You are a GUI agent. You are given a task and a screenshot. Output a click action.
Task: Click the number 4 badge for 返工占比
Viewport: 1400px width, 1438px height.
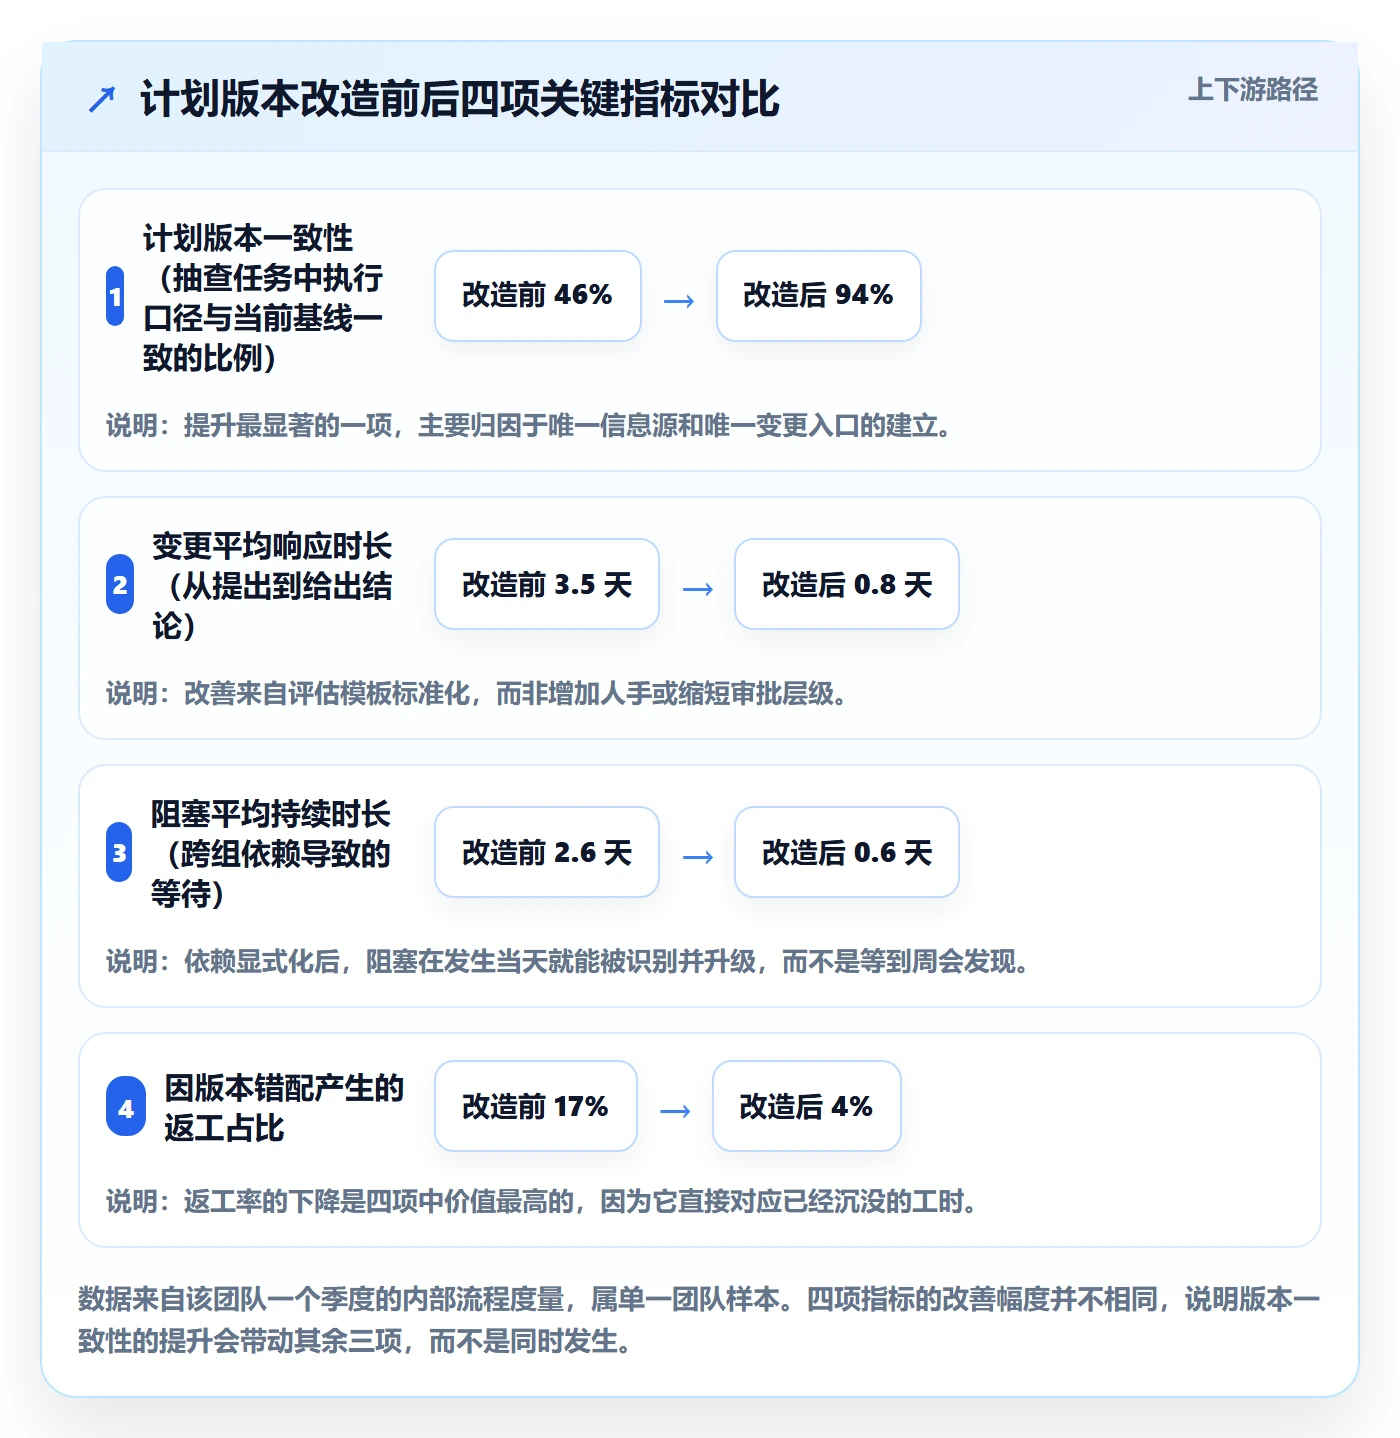[126, 1107]
